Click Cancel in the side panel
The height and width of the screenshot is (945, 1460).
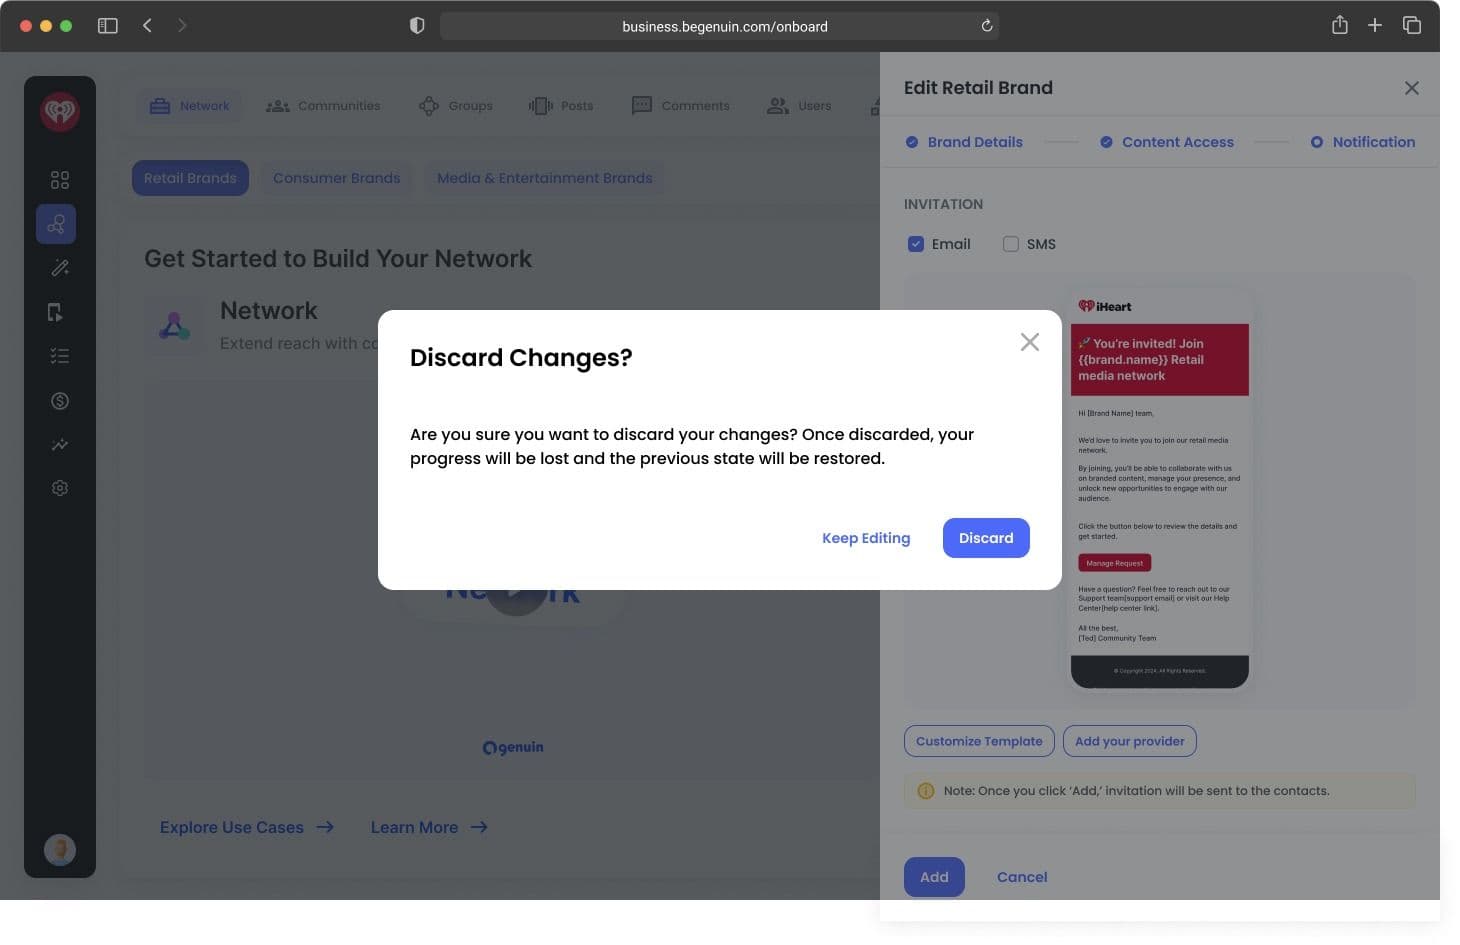pos(1022,877)
